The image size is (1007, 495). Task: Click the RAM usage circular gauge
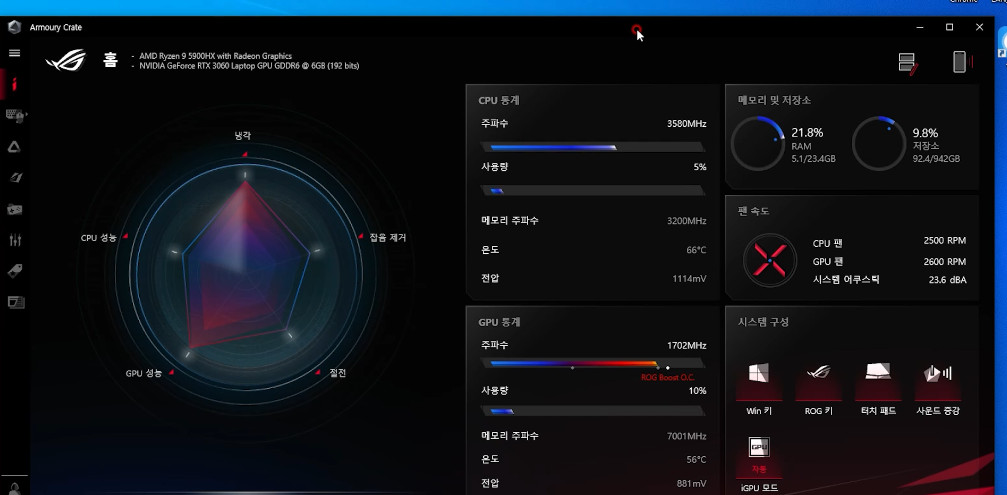[x=758, y=143]
